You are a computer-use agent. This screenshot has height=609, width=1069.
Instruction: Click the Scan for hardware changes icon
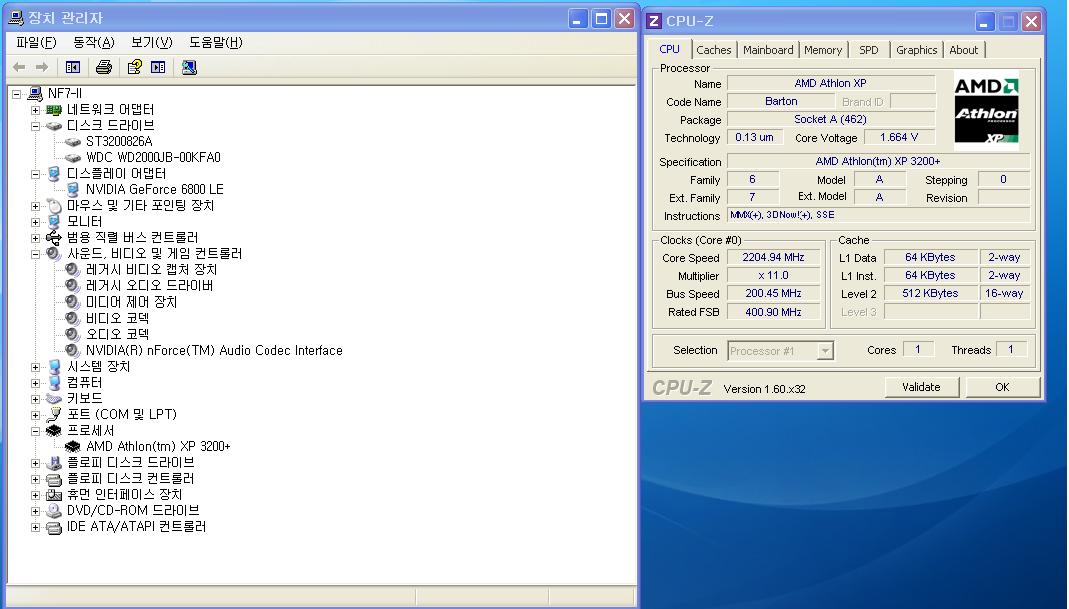click(x=190, y=67)
